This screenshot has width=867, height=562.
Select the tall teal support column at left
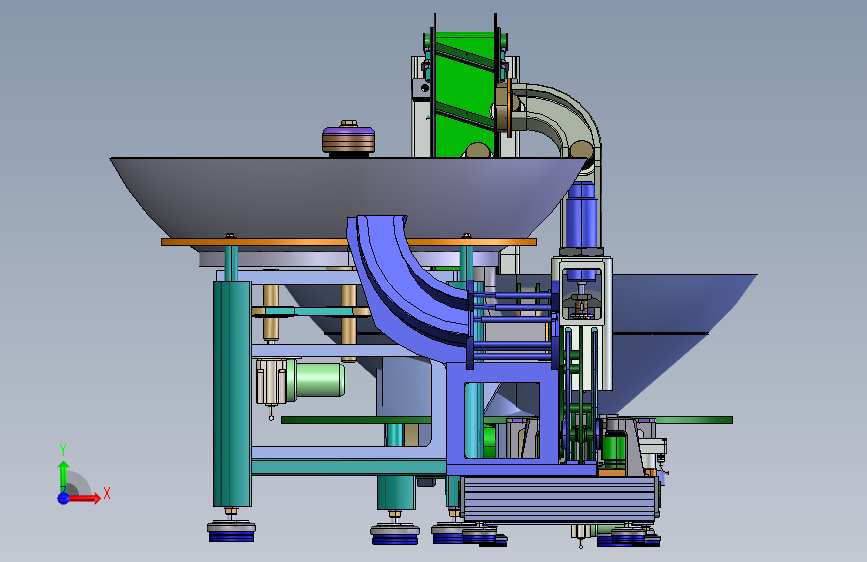(232, 394)
